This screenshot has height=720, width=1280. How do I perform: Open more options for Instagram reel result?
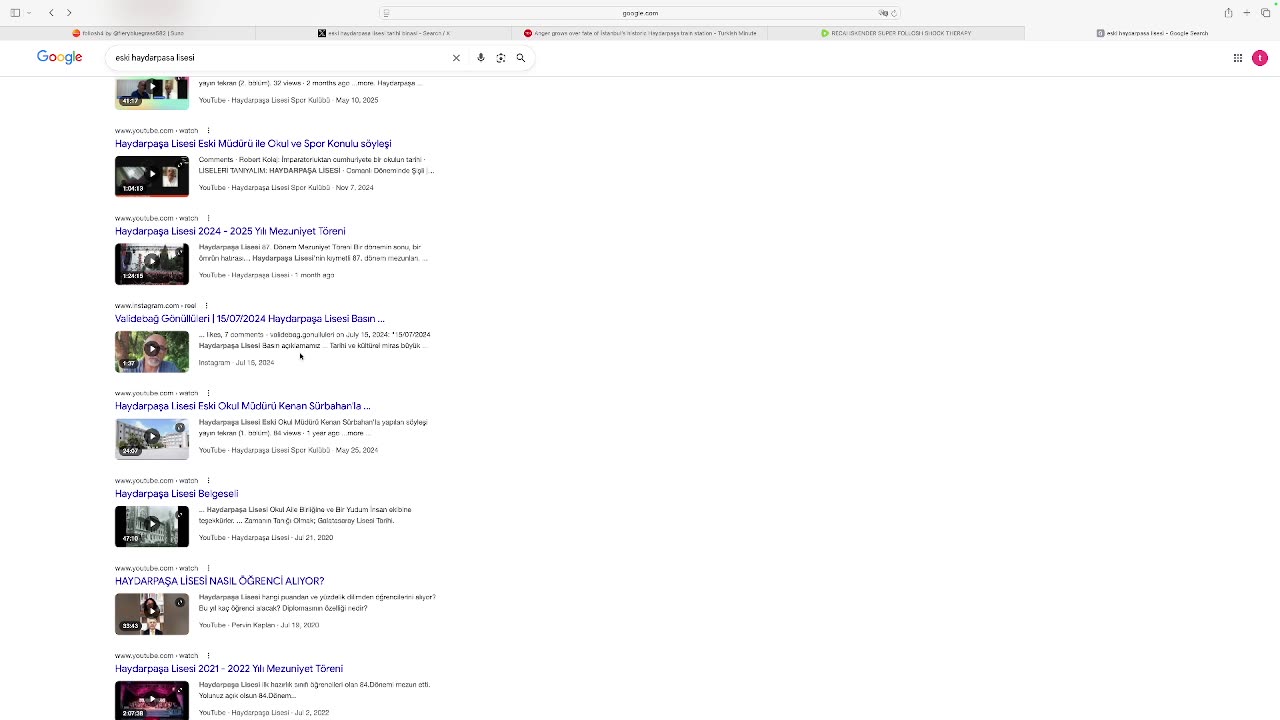206,306
